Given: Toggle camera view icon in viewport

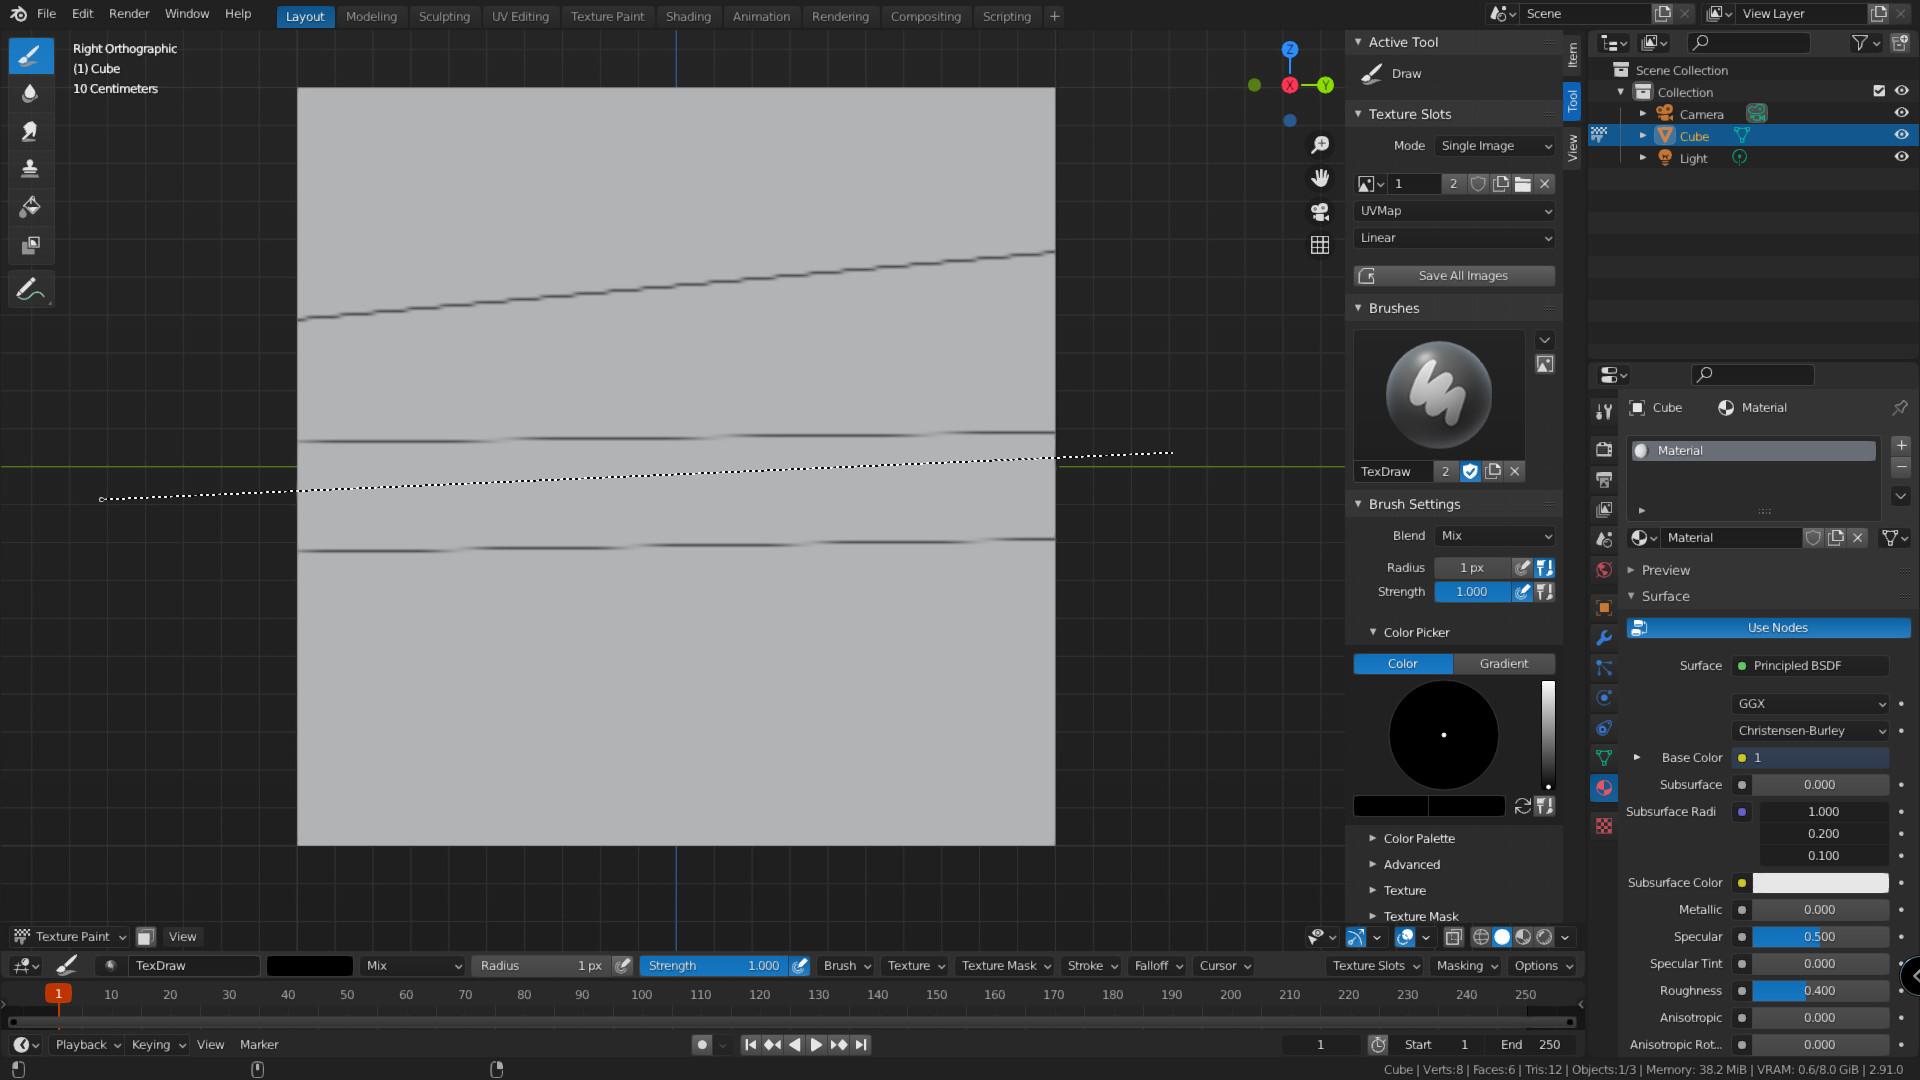Looking at the screenshot, I should [1320, 212].
